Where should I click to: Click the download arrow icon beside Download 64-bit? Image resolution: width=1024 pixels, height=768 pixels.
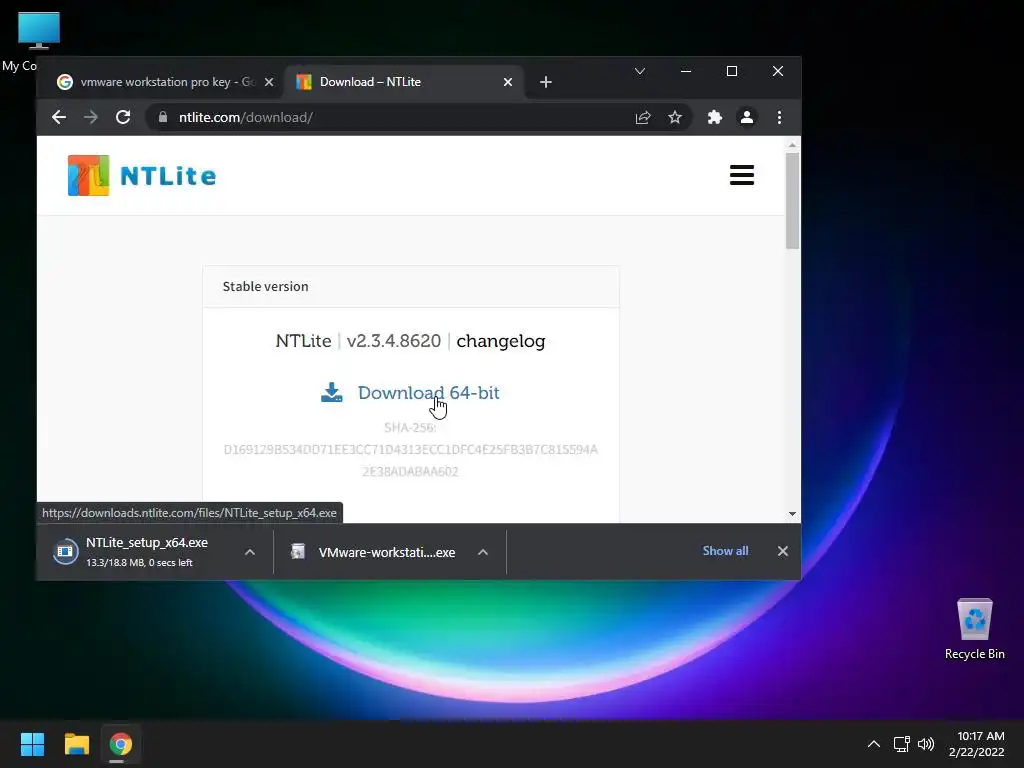click(x=332, y=392)
